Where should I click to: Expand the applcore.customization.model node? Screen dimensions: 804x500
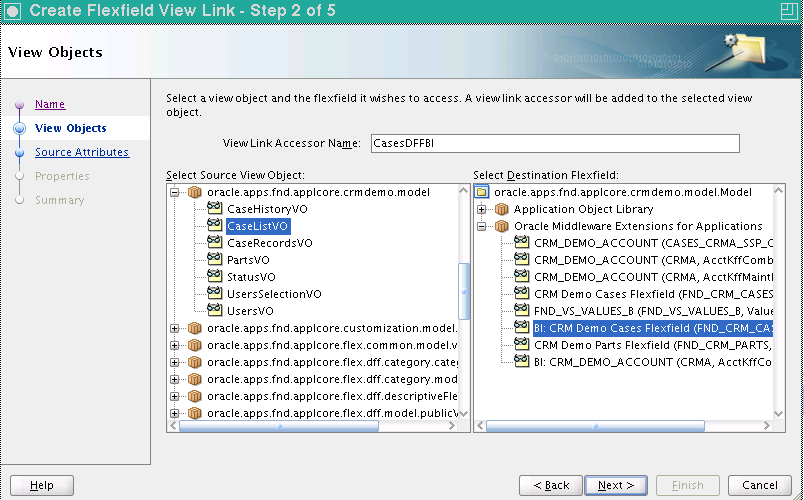(x=174, y=328)
